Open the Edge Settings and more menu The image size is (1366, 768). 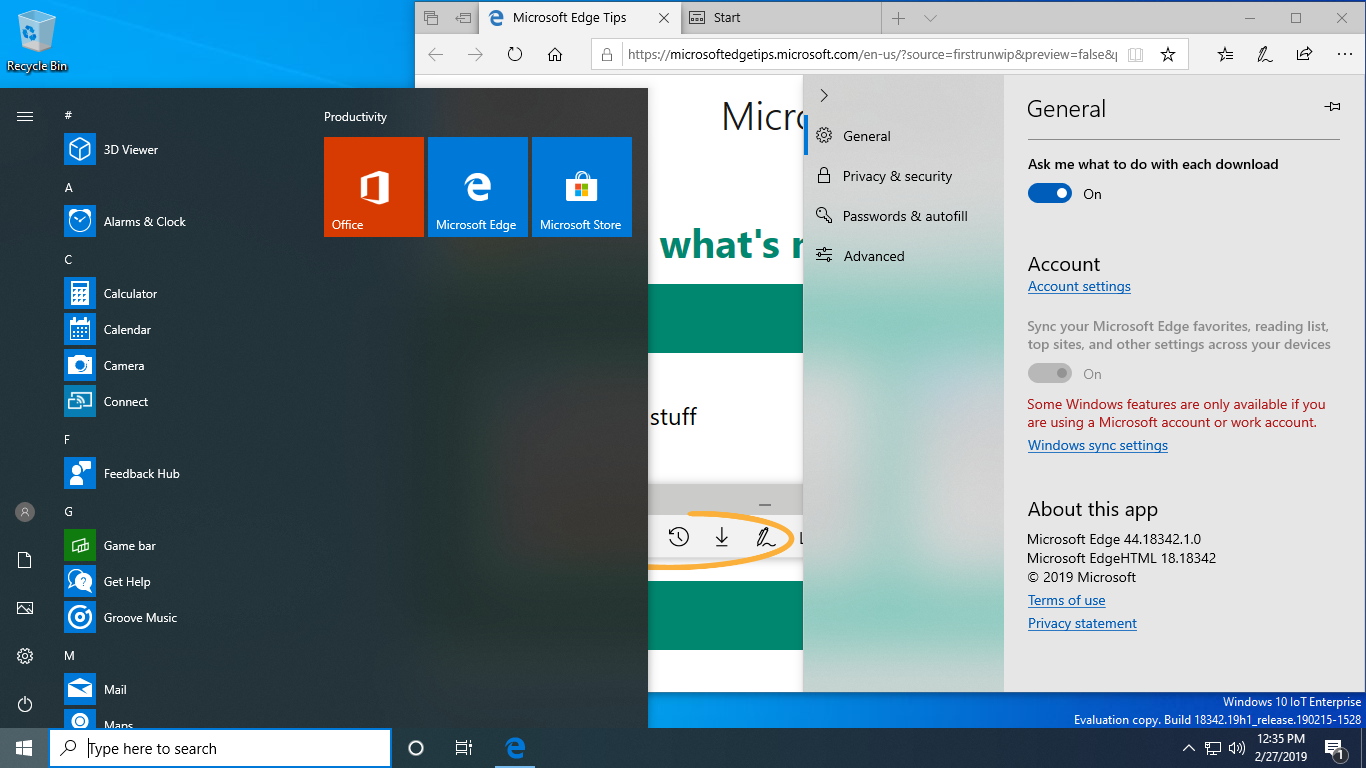click(x=1343, y=55)
